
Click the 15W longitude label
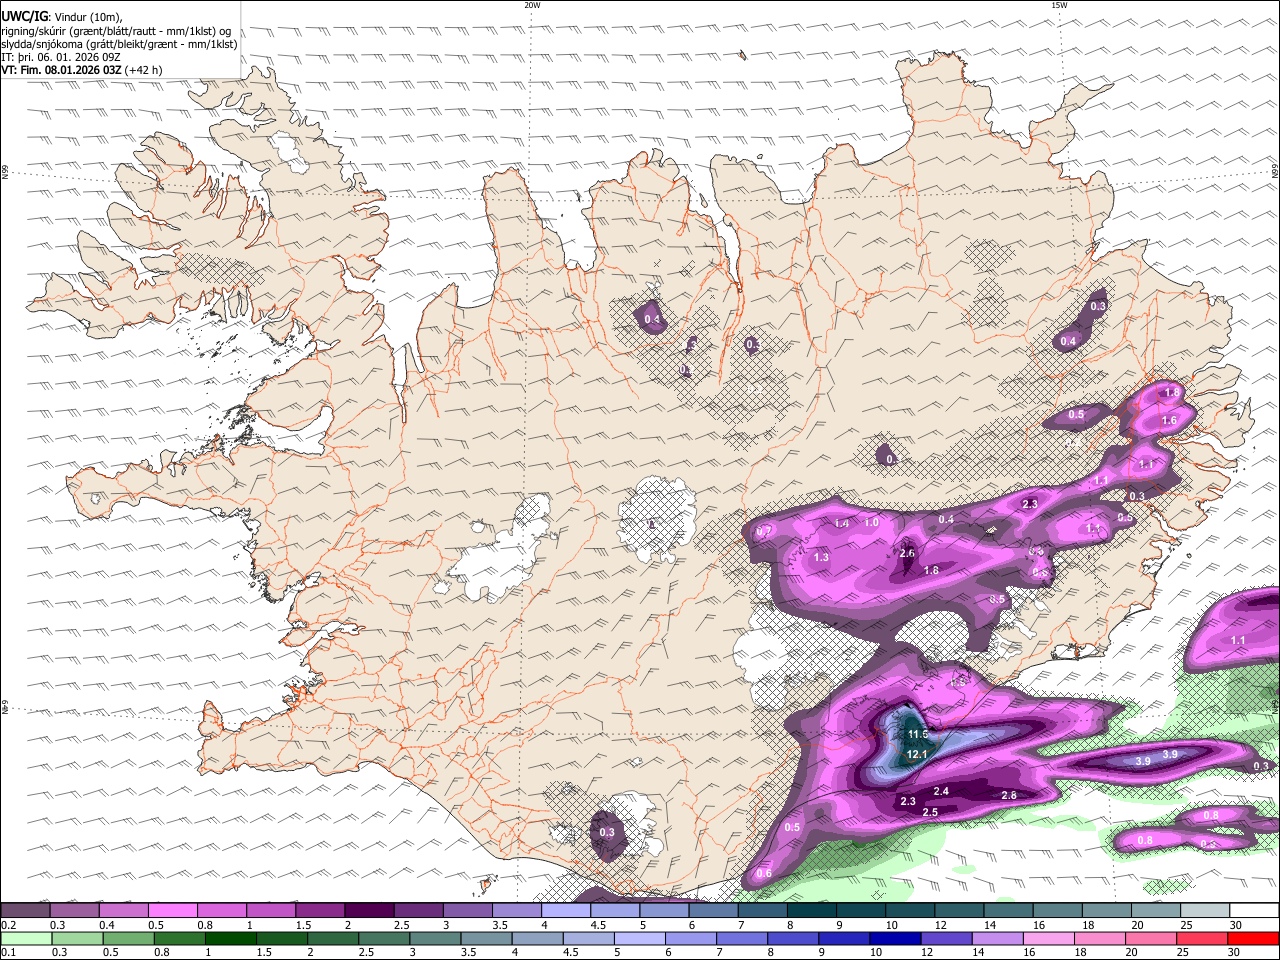tap(1059, 5)
